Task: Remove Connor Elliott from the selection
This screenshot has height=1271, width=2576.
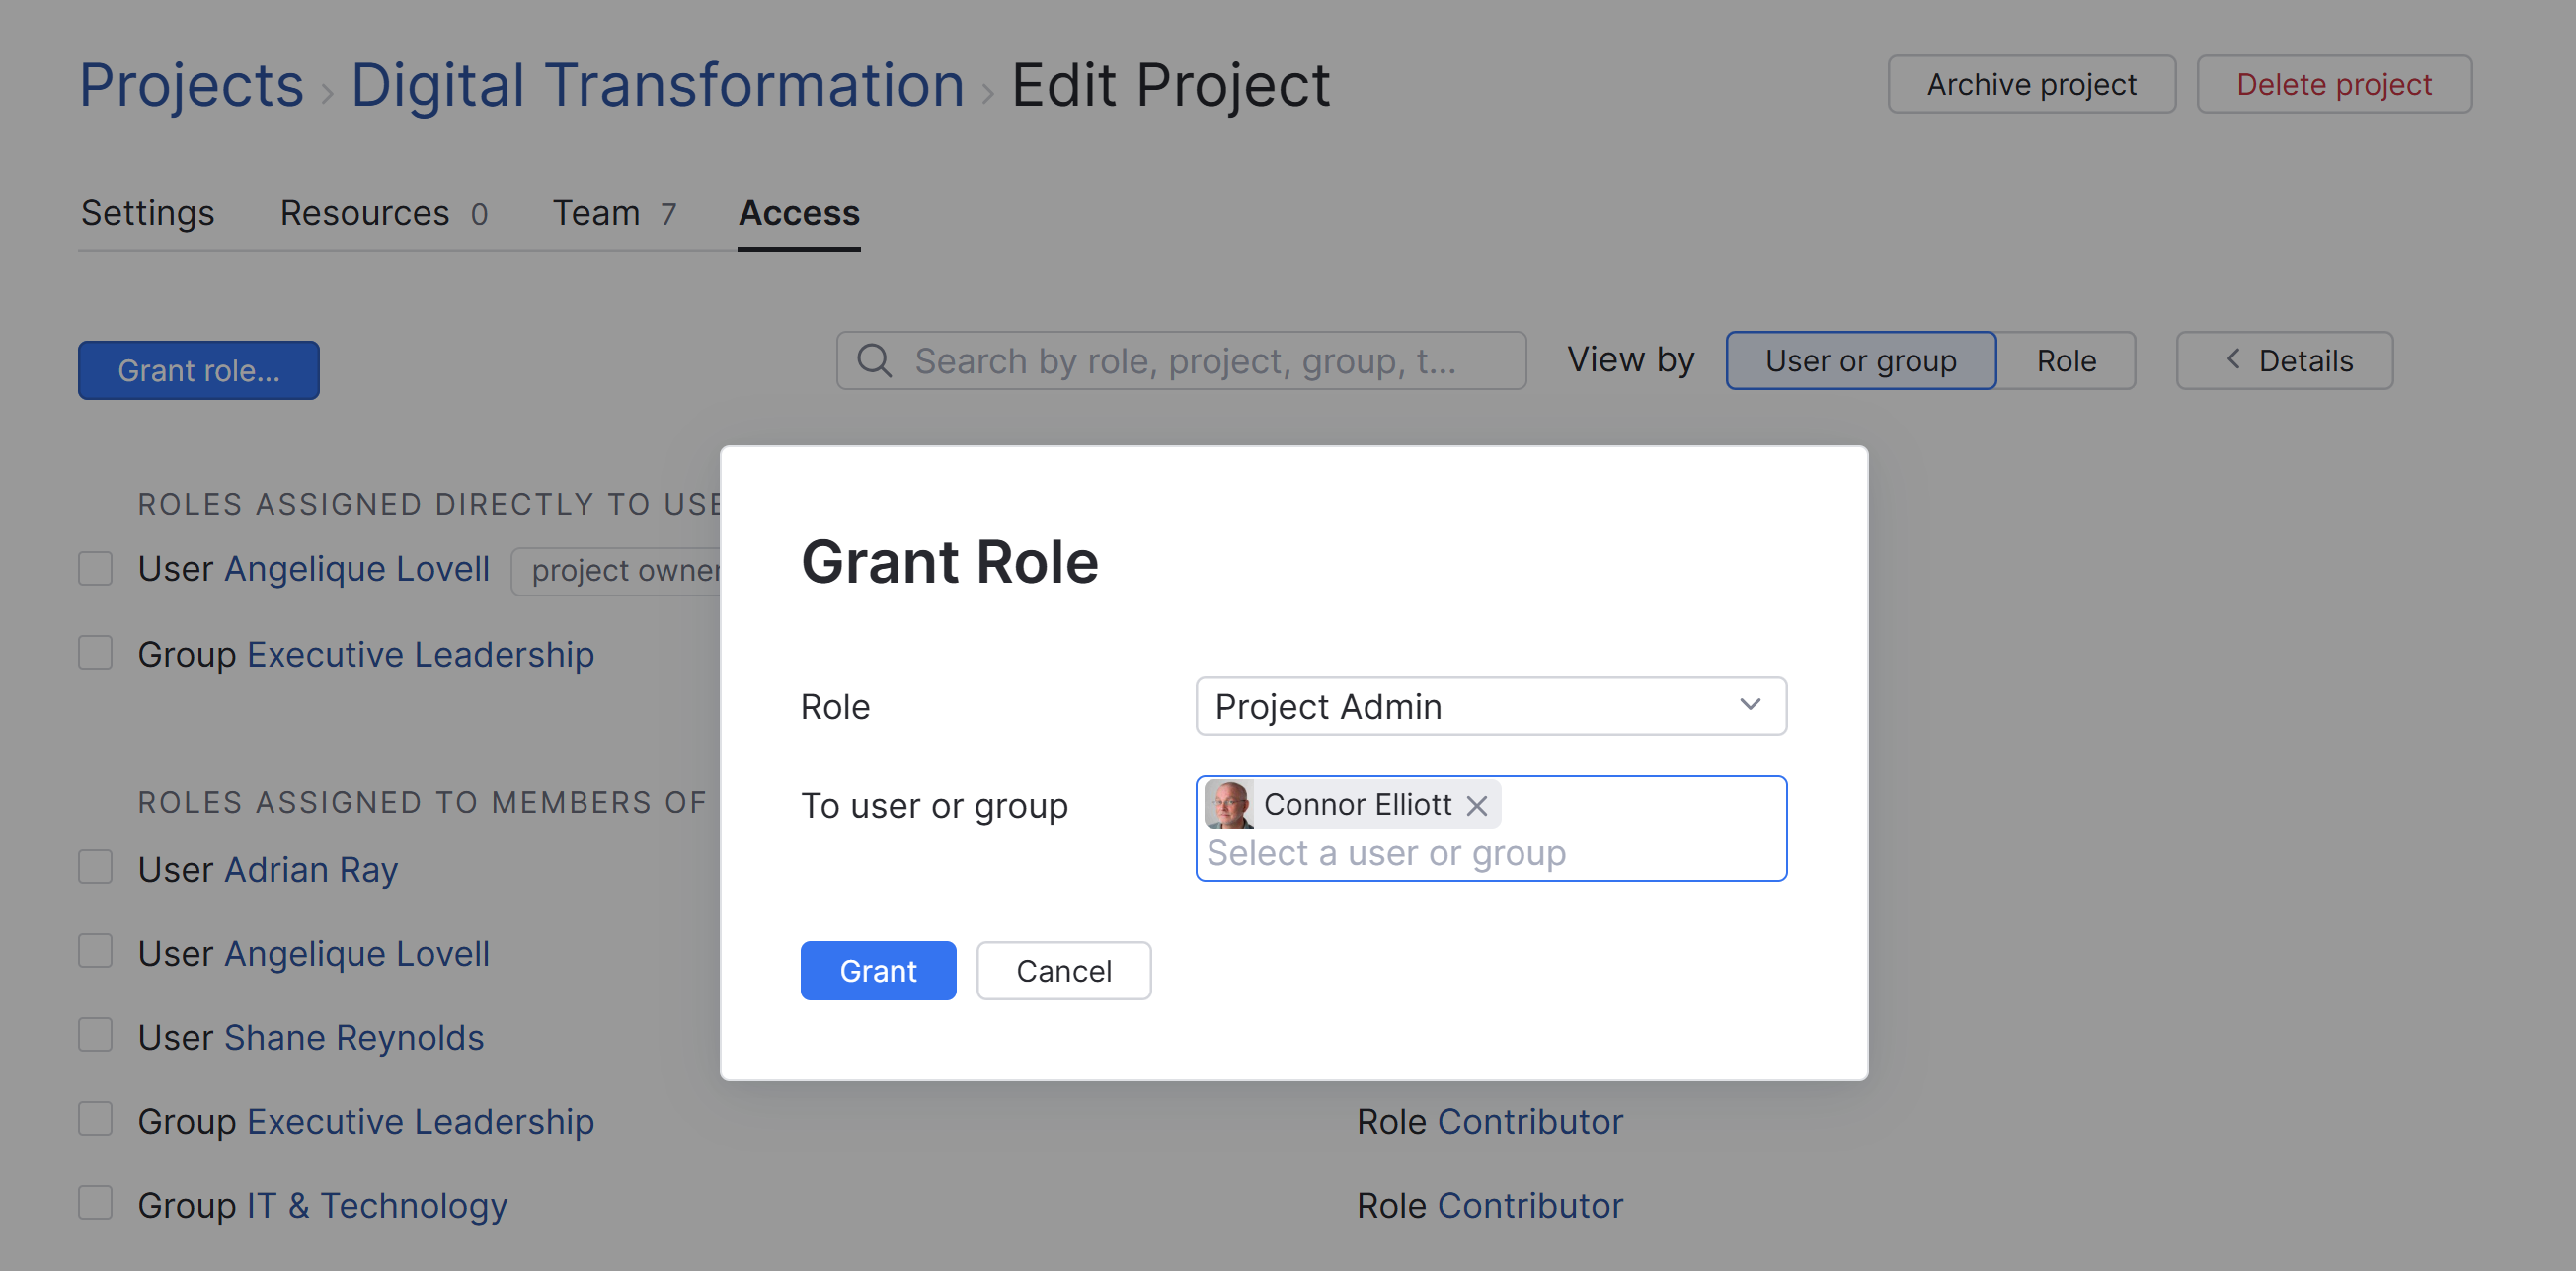Action: [x=1476, y=805]
